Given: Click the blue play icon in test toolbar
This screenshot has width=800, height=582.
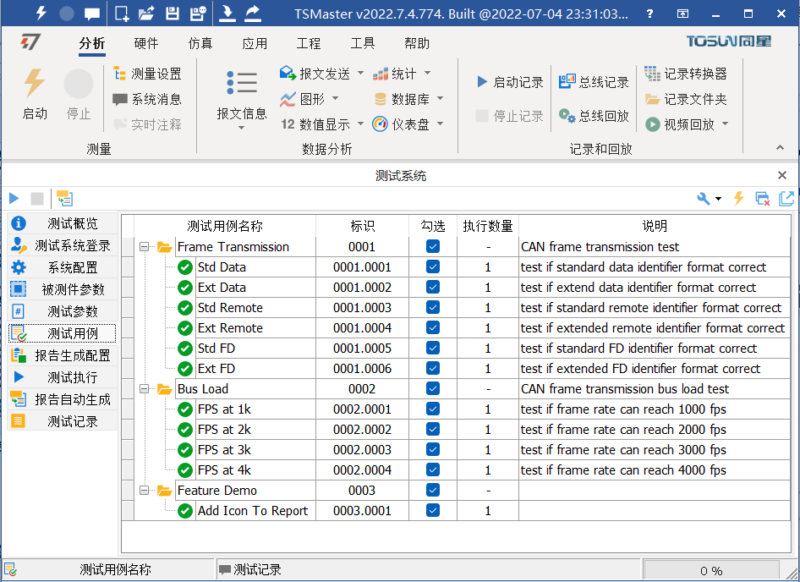Looking at the screenshot, I should click(14, 199).
